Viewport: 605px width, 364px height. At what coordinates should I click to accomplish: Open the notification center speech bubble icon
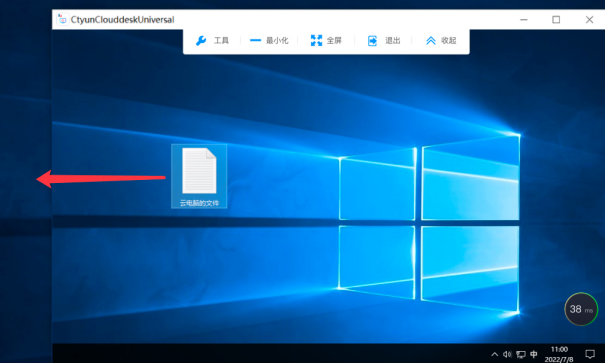(590, 354)
